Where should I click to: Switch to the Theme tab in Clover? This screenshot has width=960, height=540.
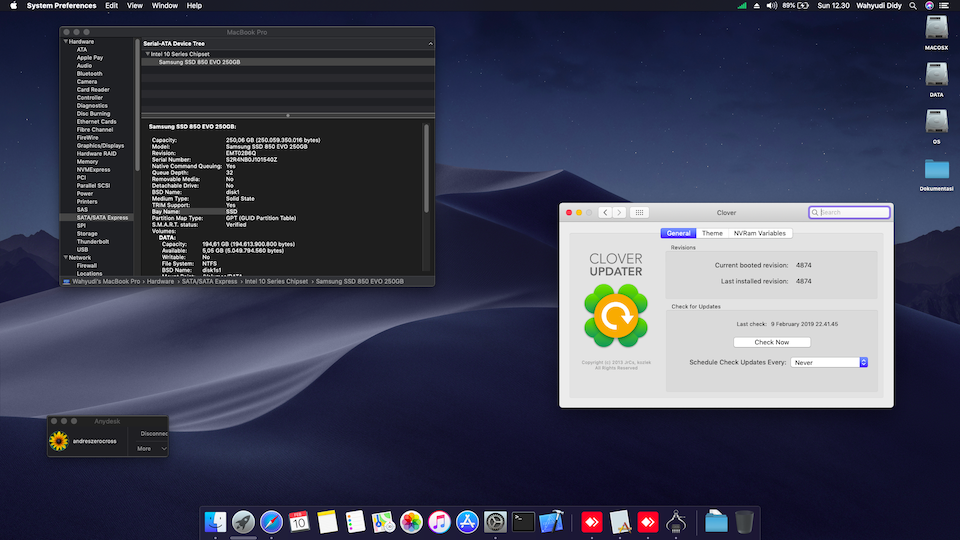pyautogui.click(x=712, y=233)
